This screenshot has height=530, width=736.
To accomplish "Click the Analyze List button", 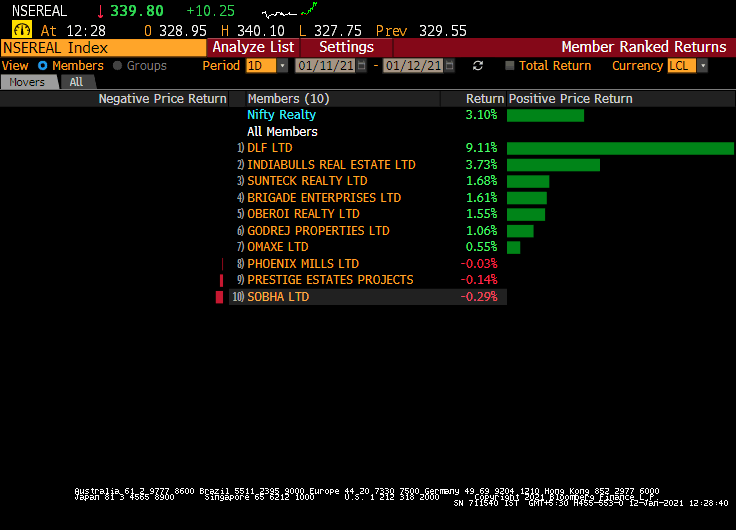I will (x=253, y=47).
